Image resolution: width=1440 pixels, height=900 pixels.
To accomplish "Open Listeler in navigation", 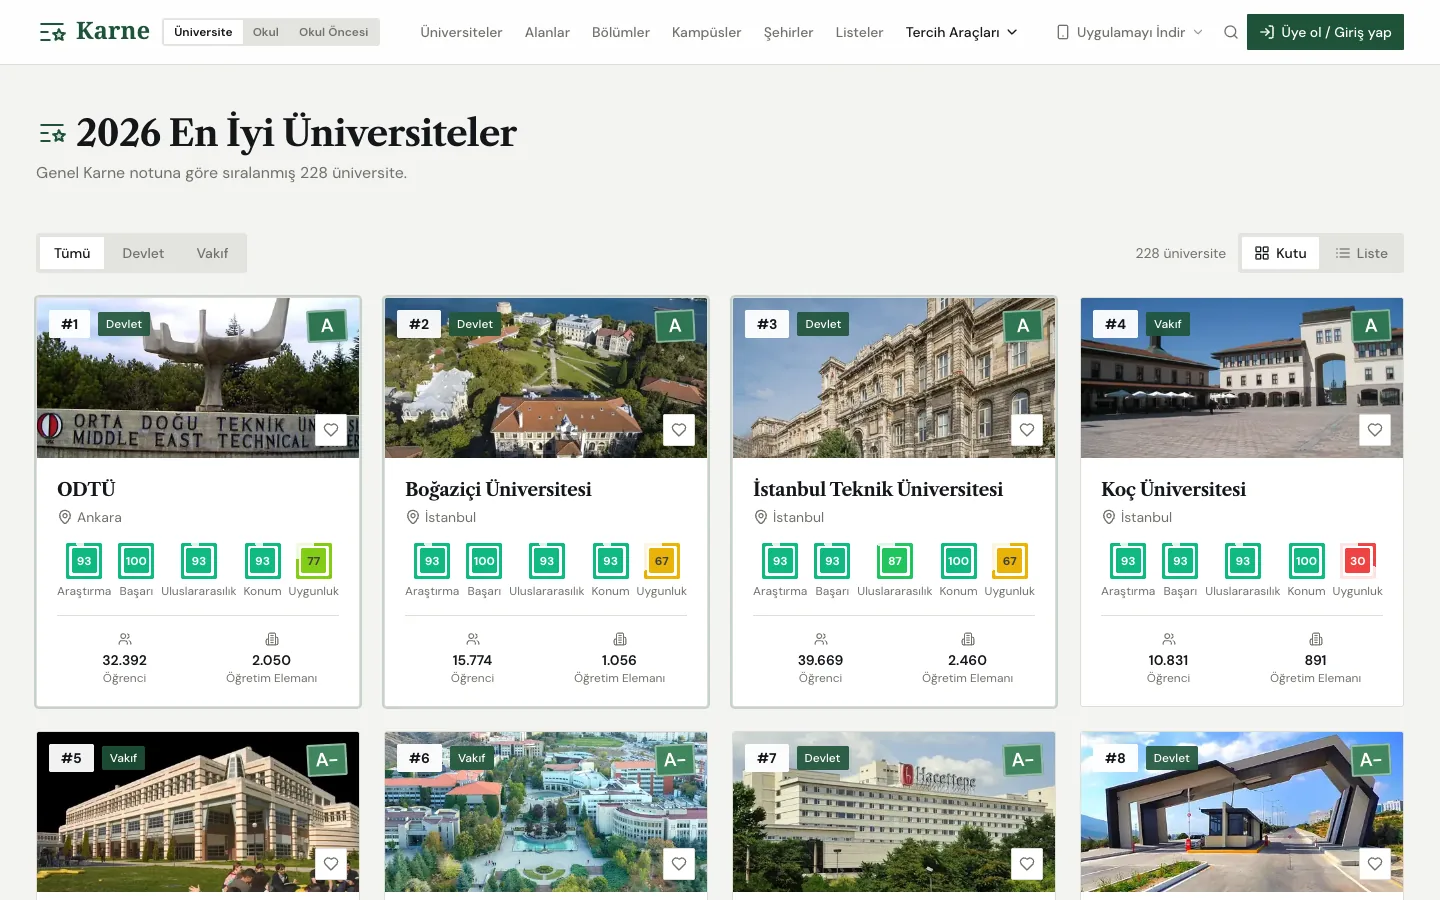I will [x=860, y=32].
